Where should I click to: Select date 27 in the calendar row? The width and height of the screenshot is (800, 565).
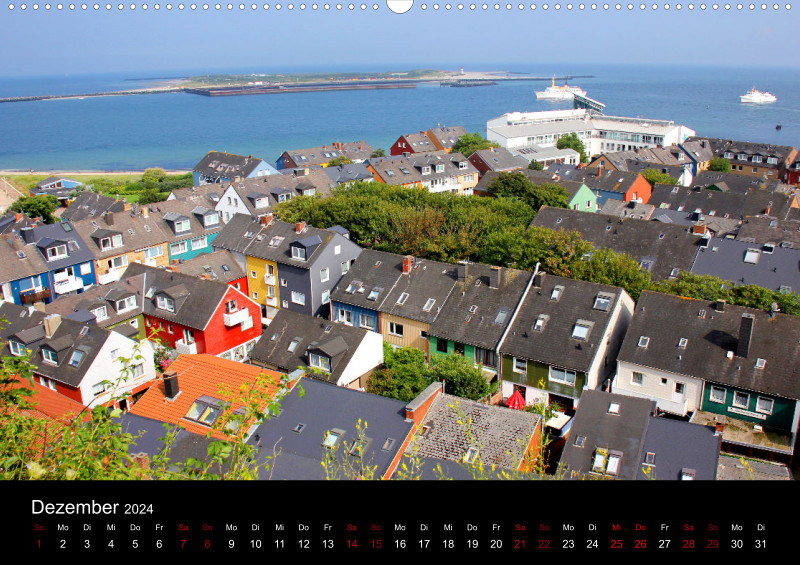(x=665, y=544)
